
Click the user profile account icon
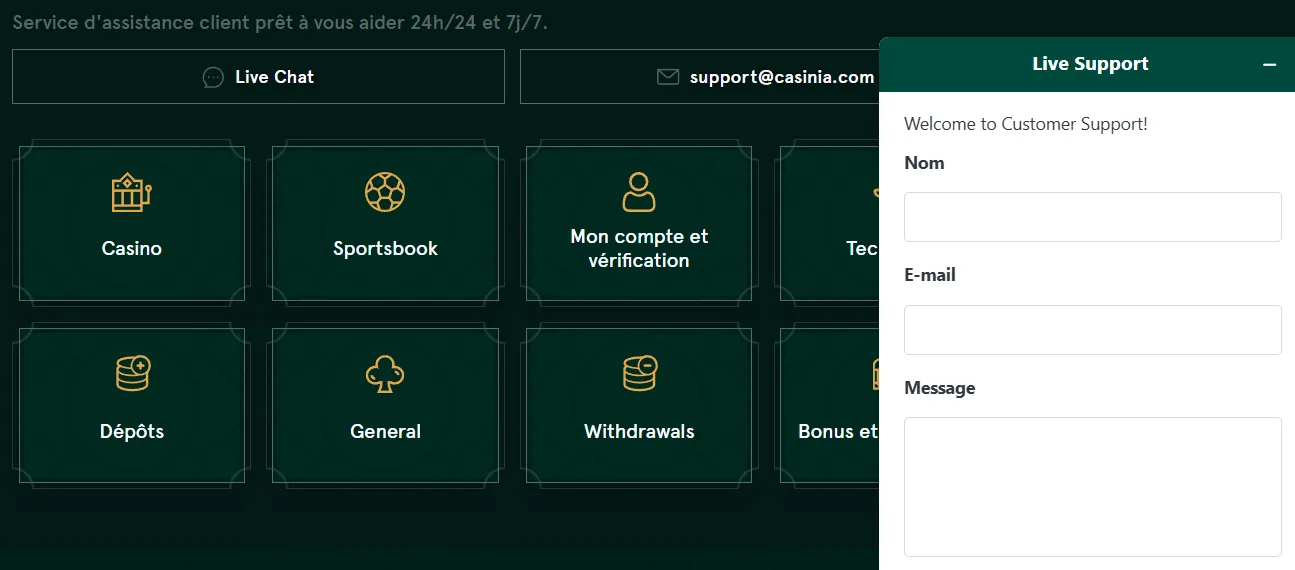[639, 192]
